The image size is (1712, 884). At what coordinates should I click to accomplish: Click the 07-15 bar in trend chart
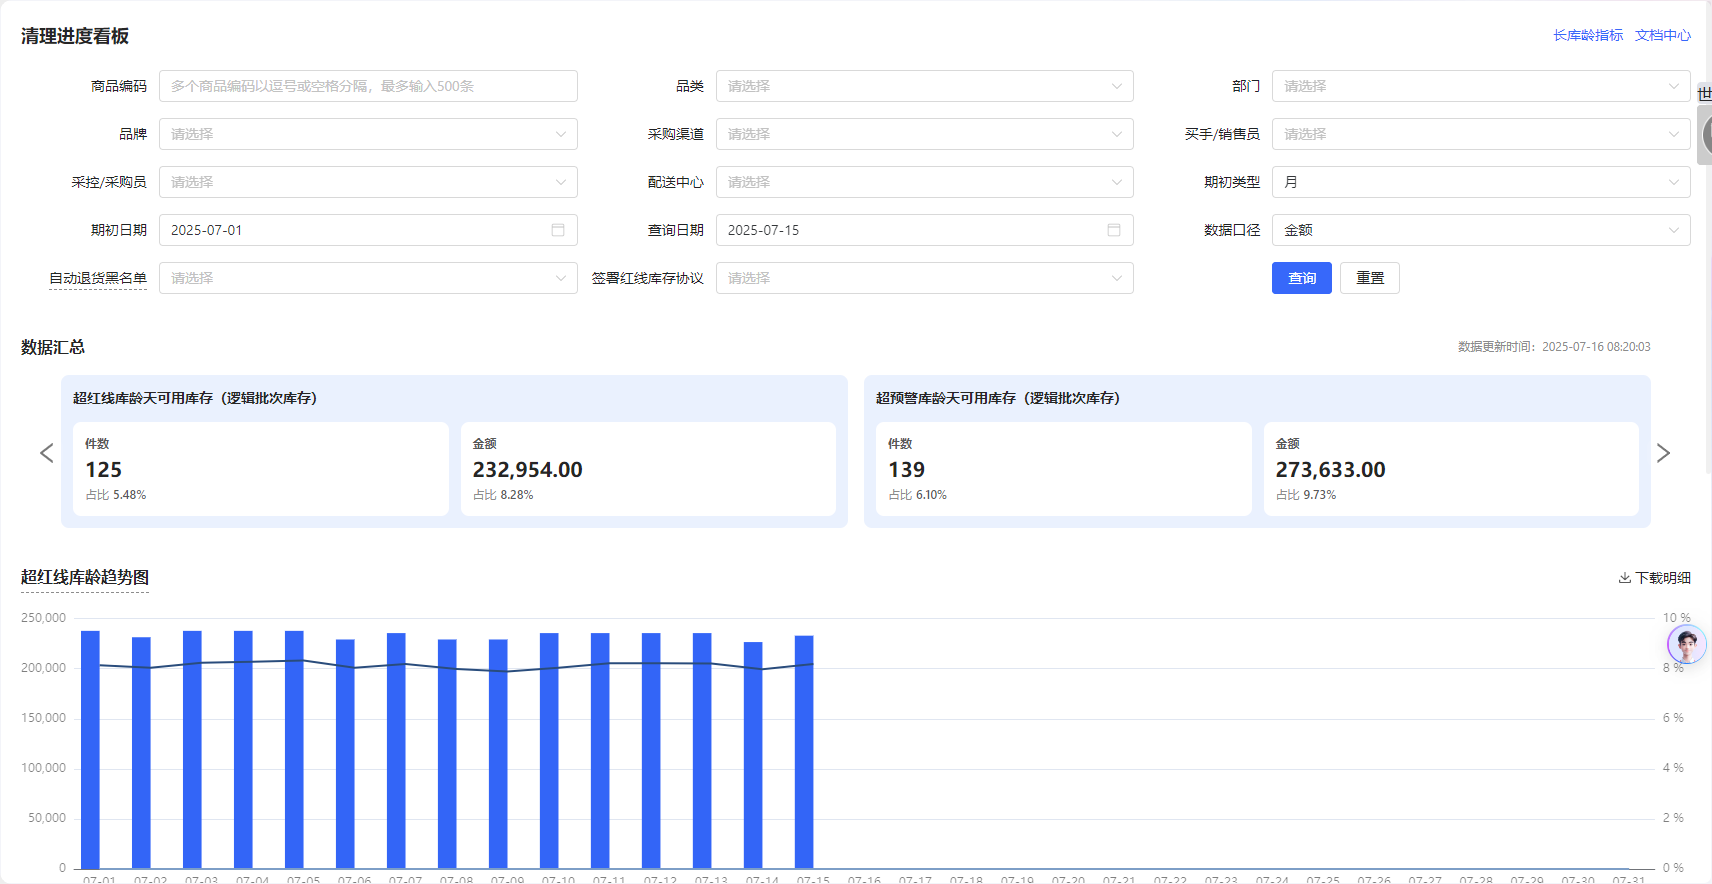click(804, 750)
